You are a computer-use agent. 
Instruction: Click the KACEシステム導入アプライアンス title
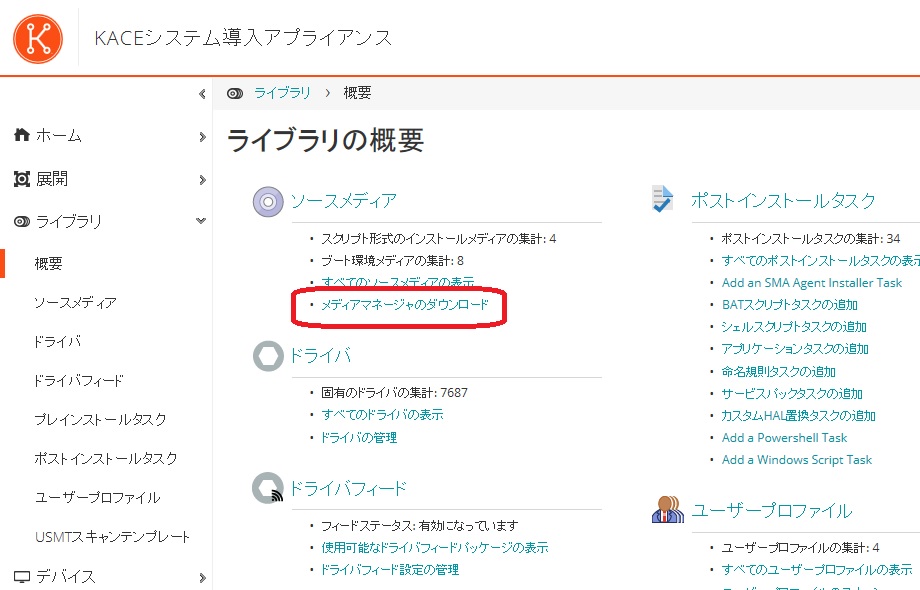click(243, 38)
